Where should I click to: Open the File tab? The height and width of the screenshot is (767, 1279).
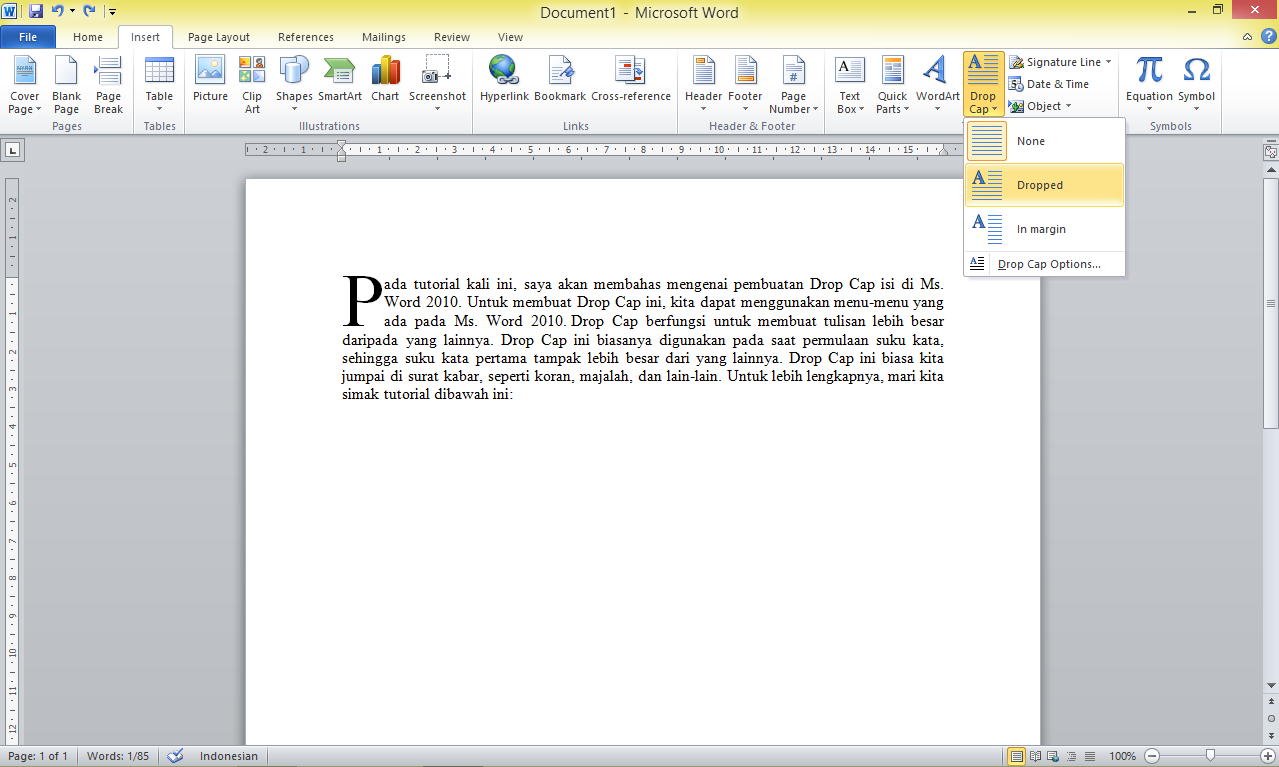pyautogui.click(x=28, y=37)
